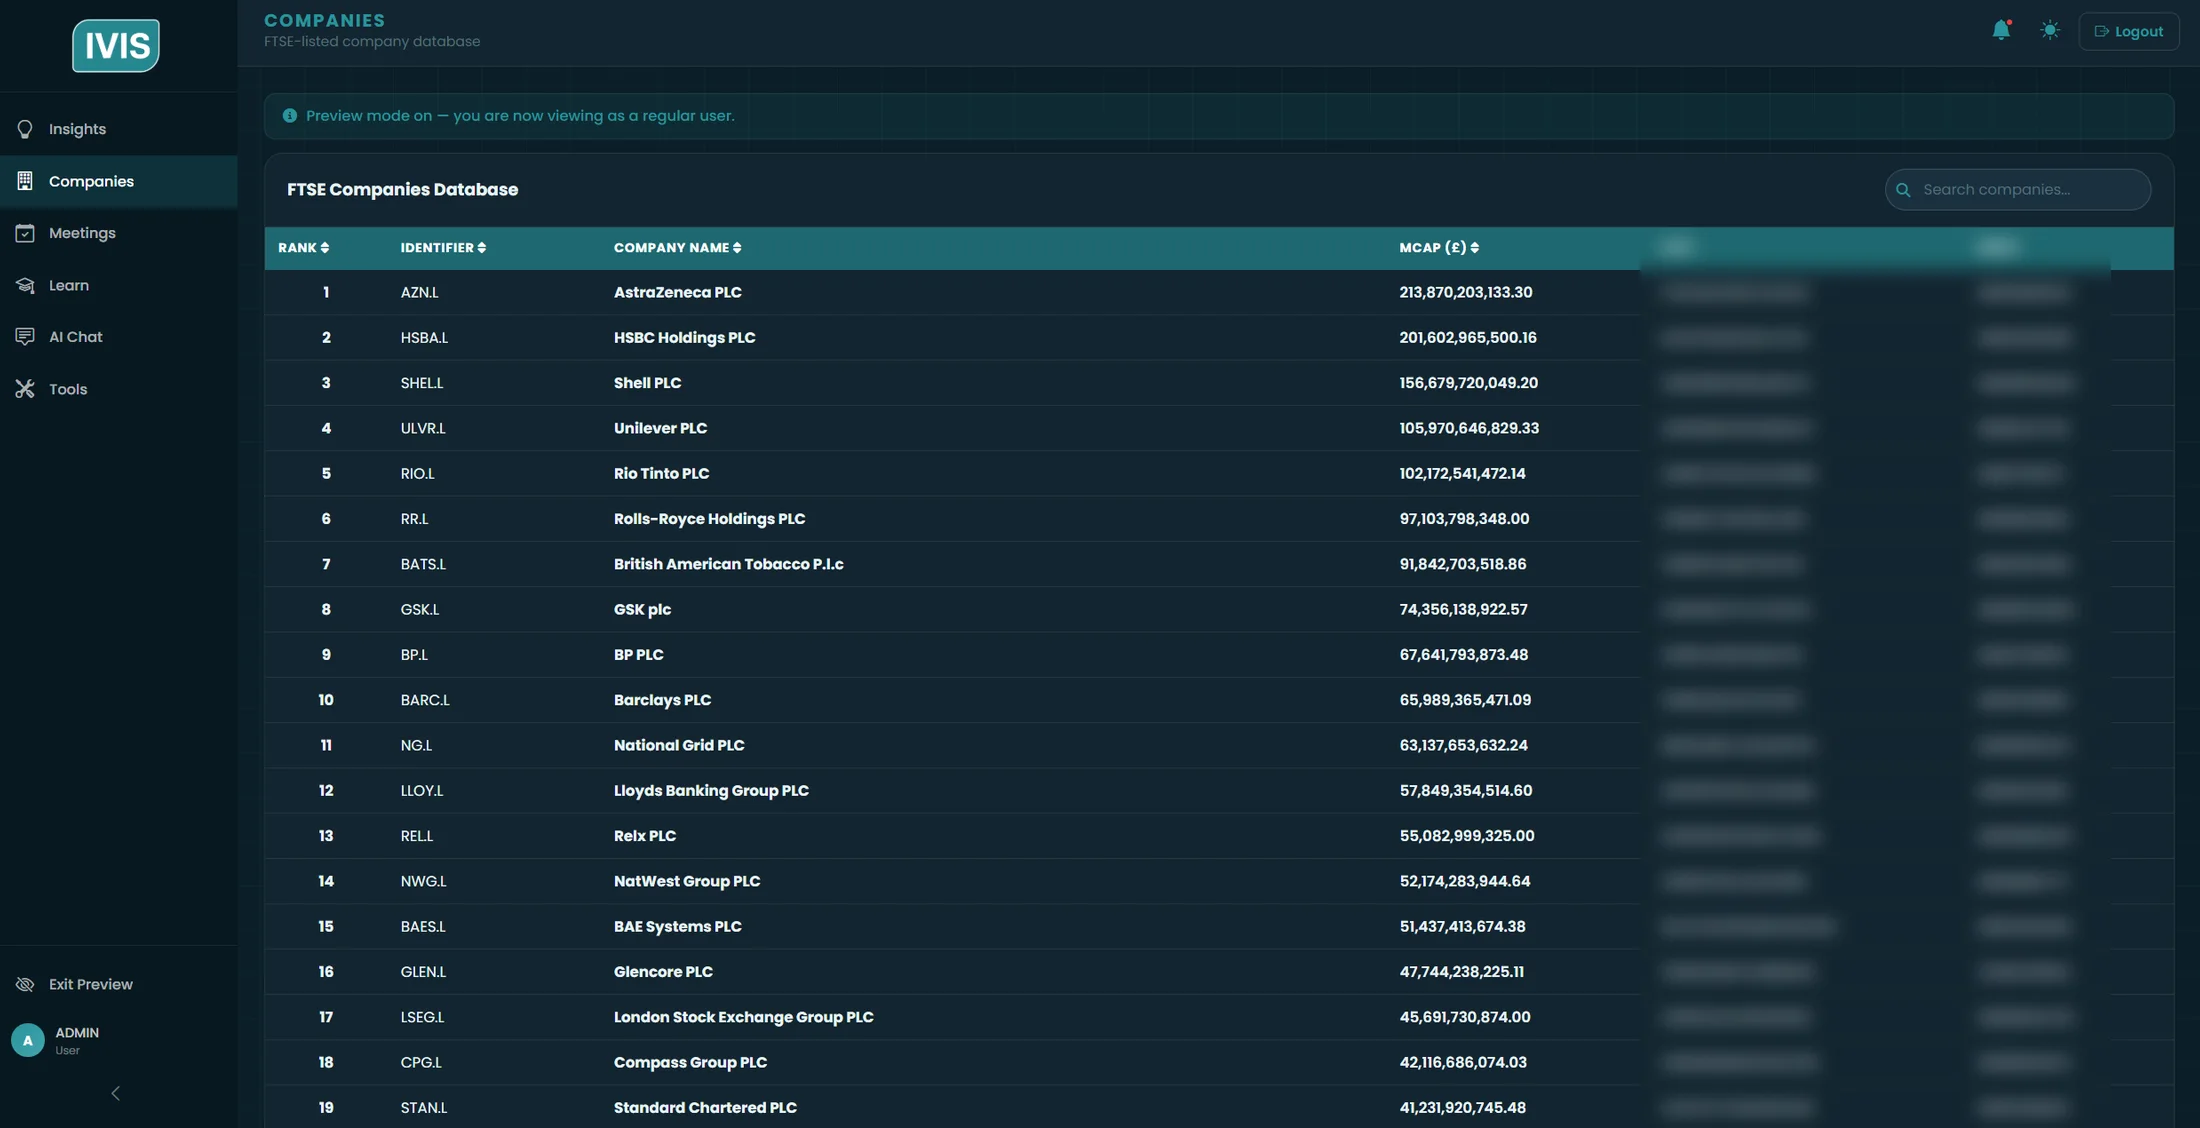The image size is (2200, 1128).
Task: Click the Learn graduation cap icon
Action: pyautogui.click(x=25, y=285)
